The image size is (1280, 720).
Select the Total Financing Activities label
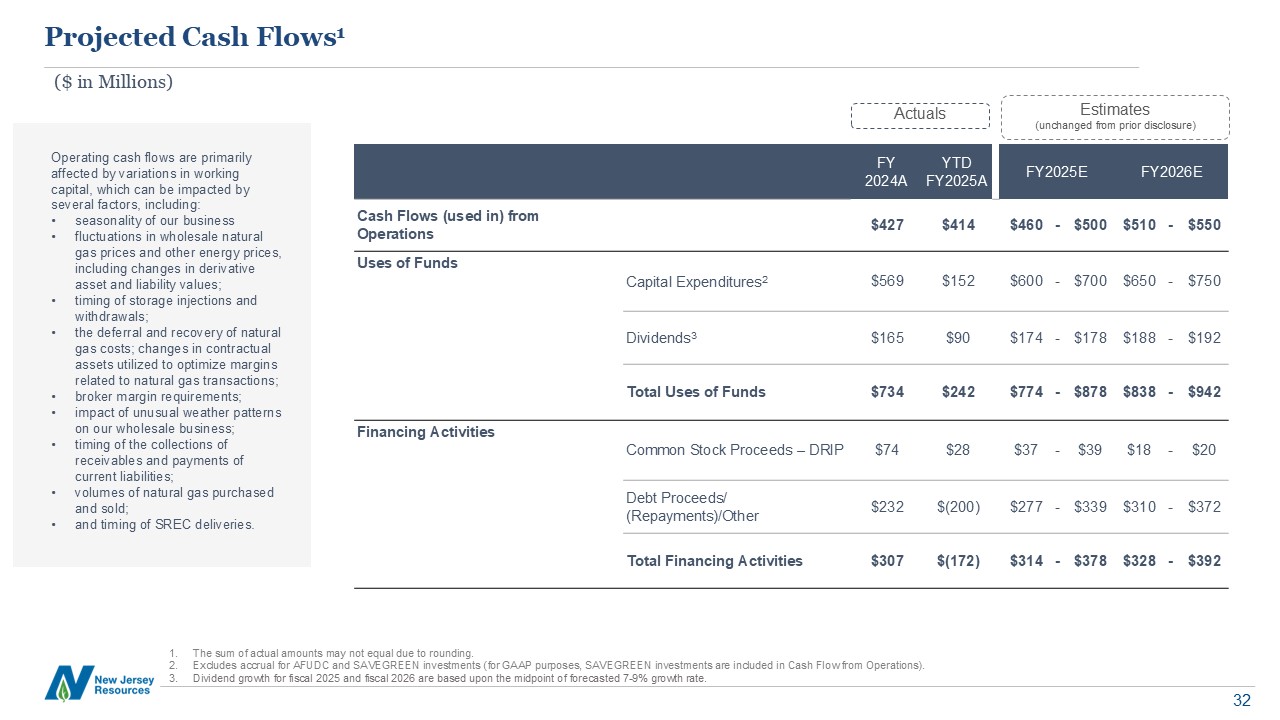[x=714, y=561]
